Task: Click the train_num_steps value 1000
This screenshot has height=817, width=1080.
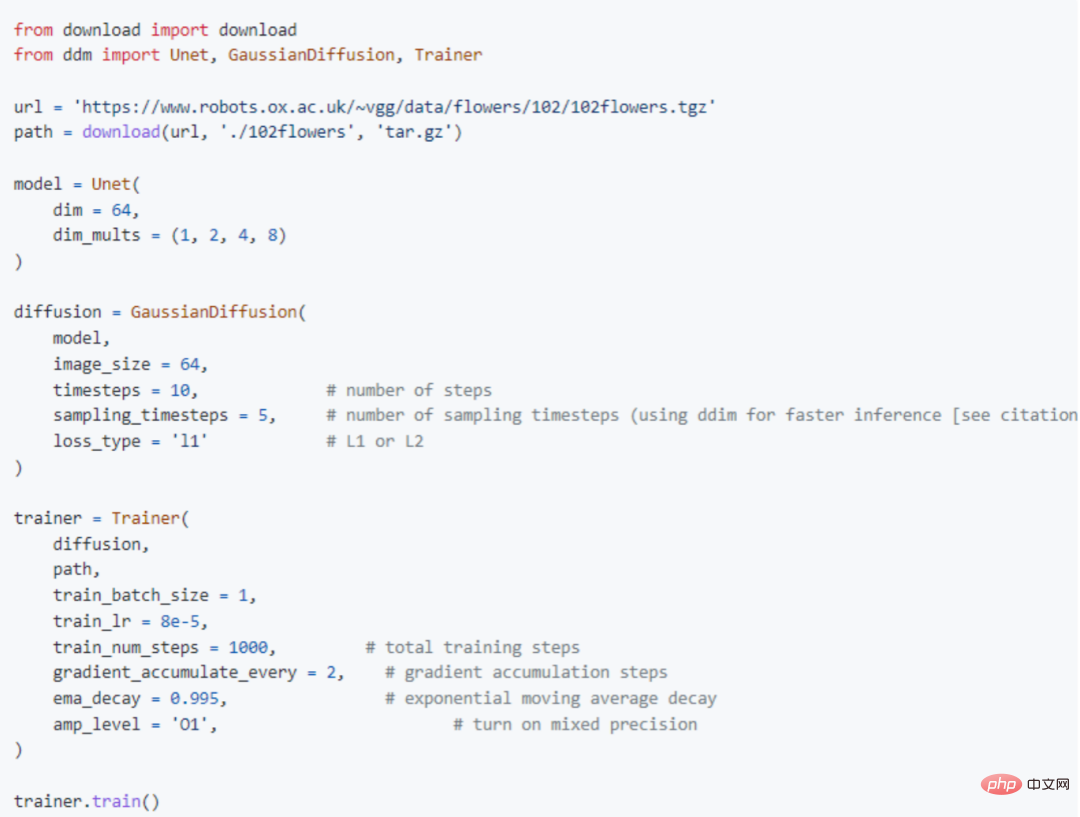Action: pos(248,647)
